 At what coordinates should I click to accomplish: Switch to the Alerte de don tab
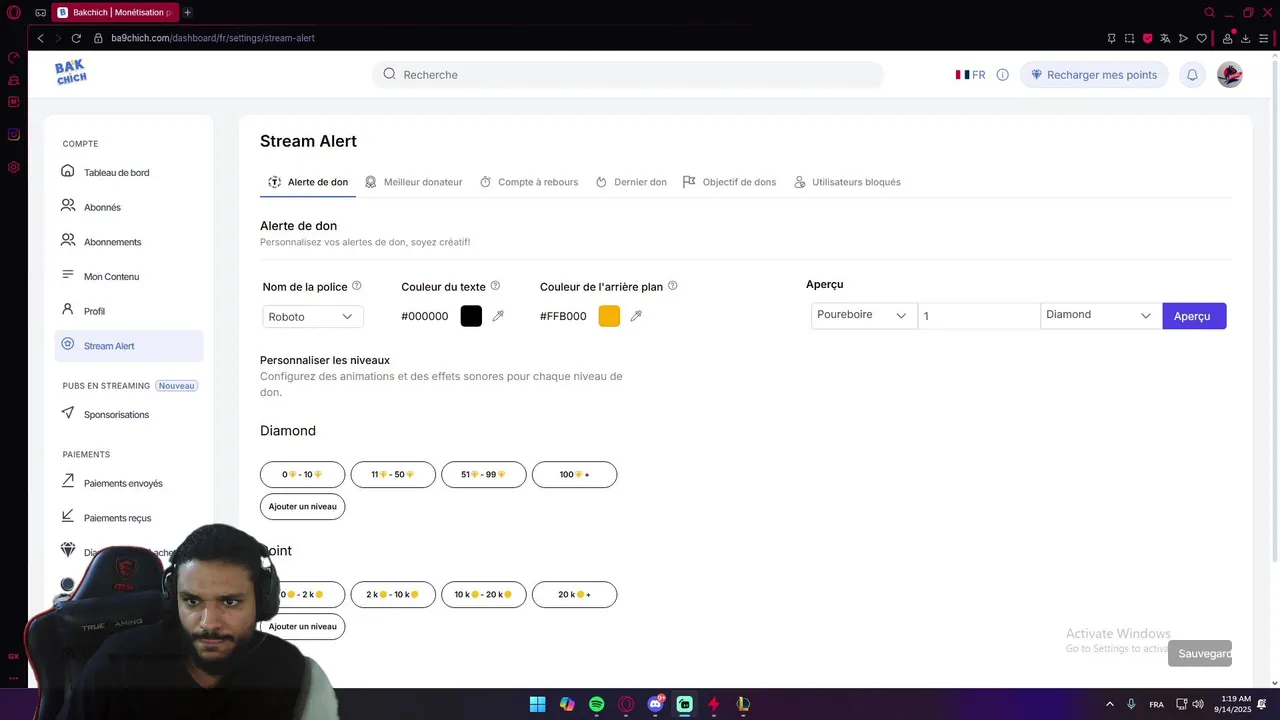(308, 182)
